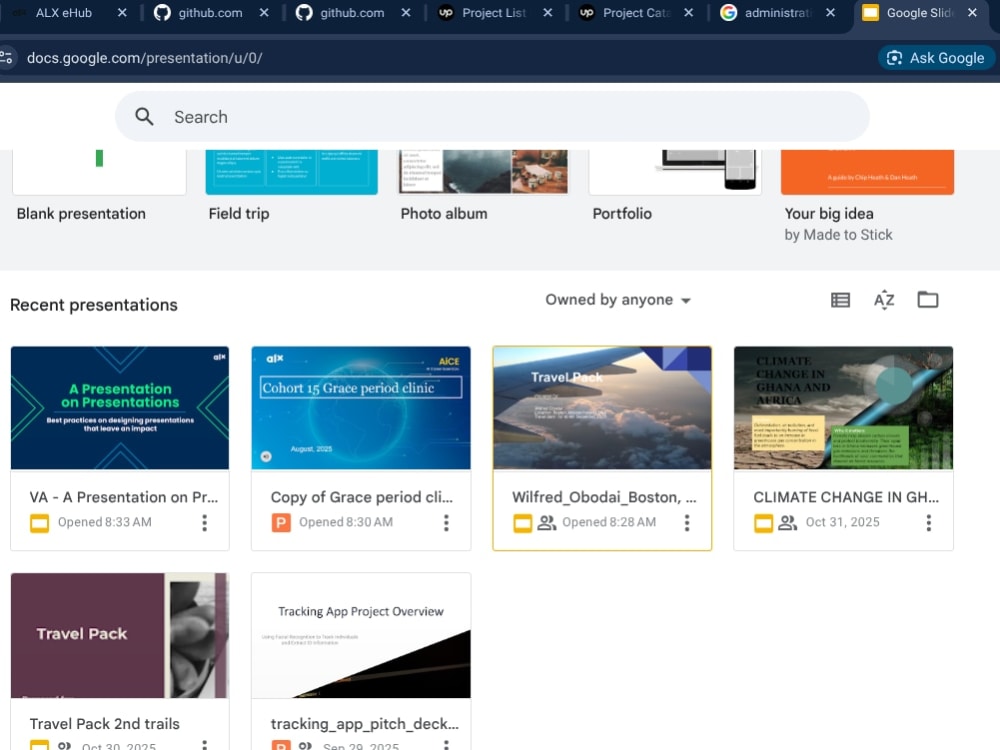Click the Google Slides tab favicon

870,13
